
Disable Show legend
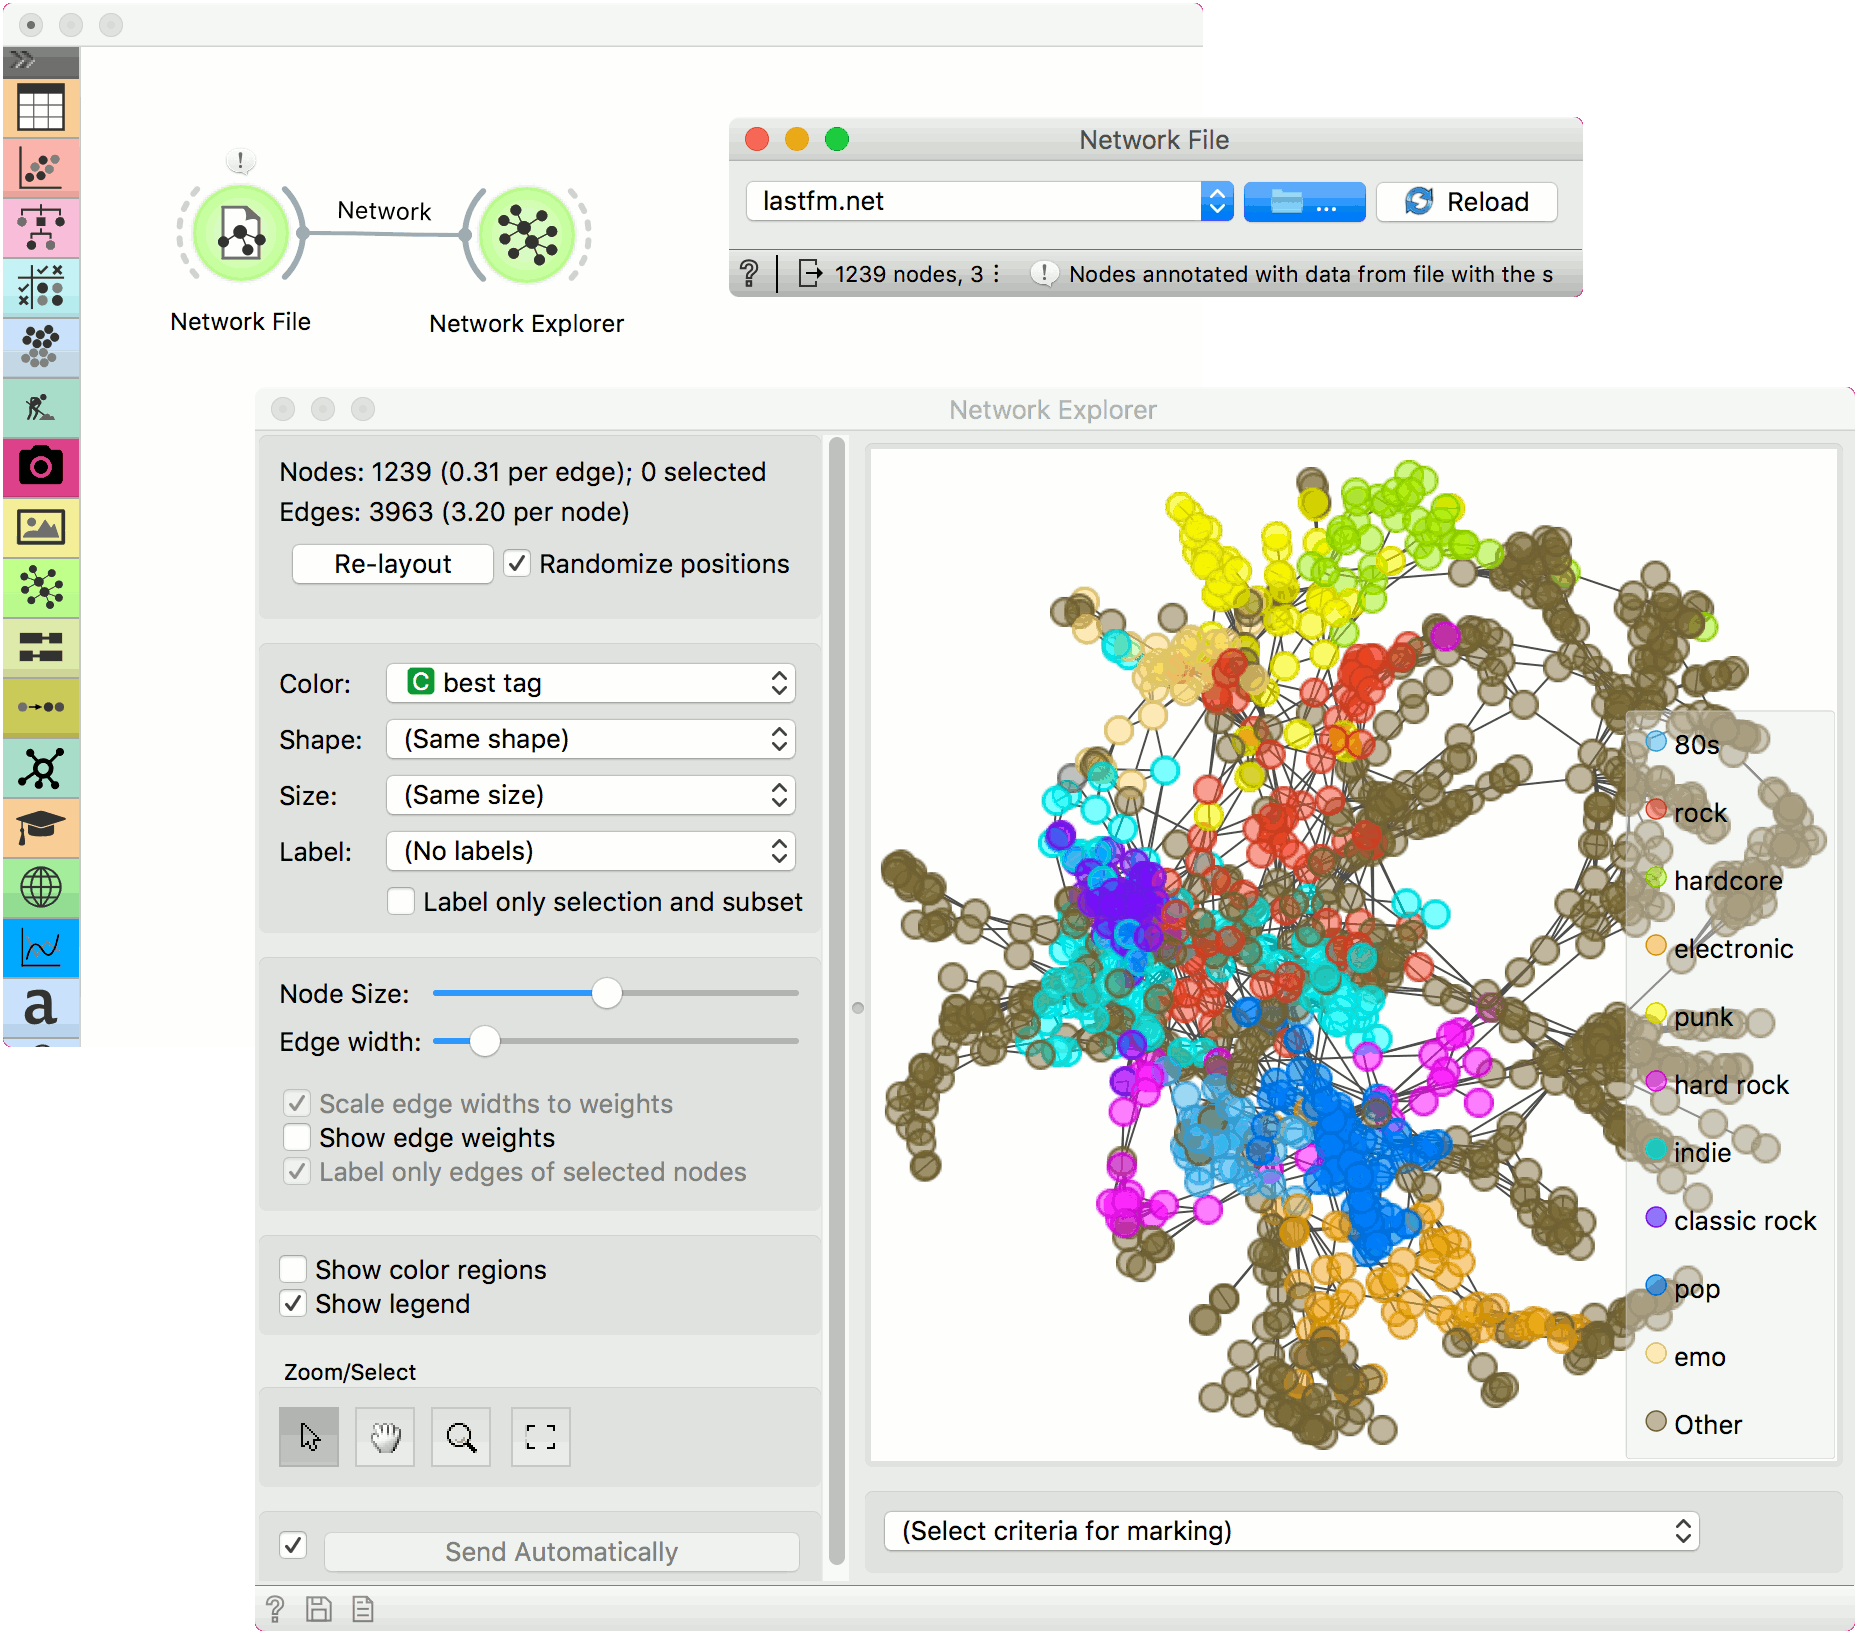pos(293,1303)
